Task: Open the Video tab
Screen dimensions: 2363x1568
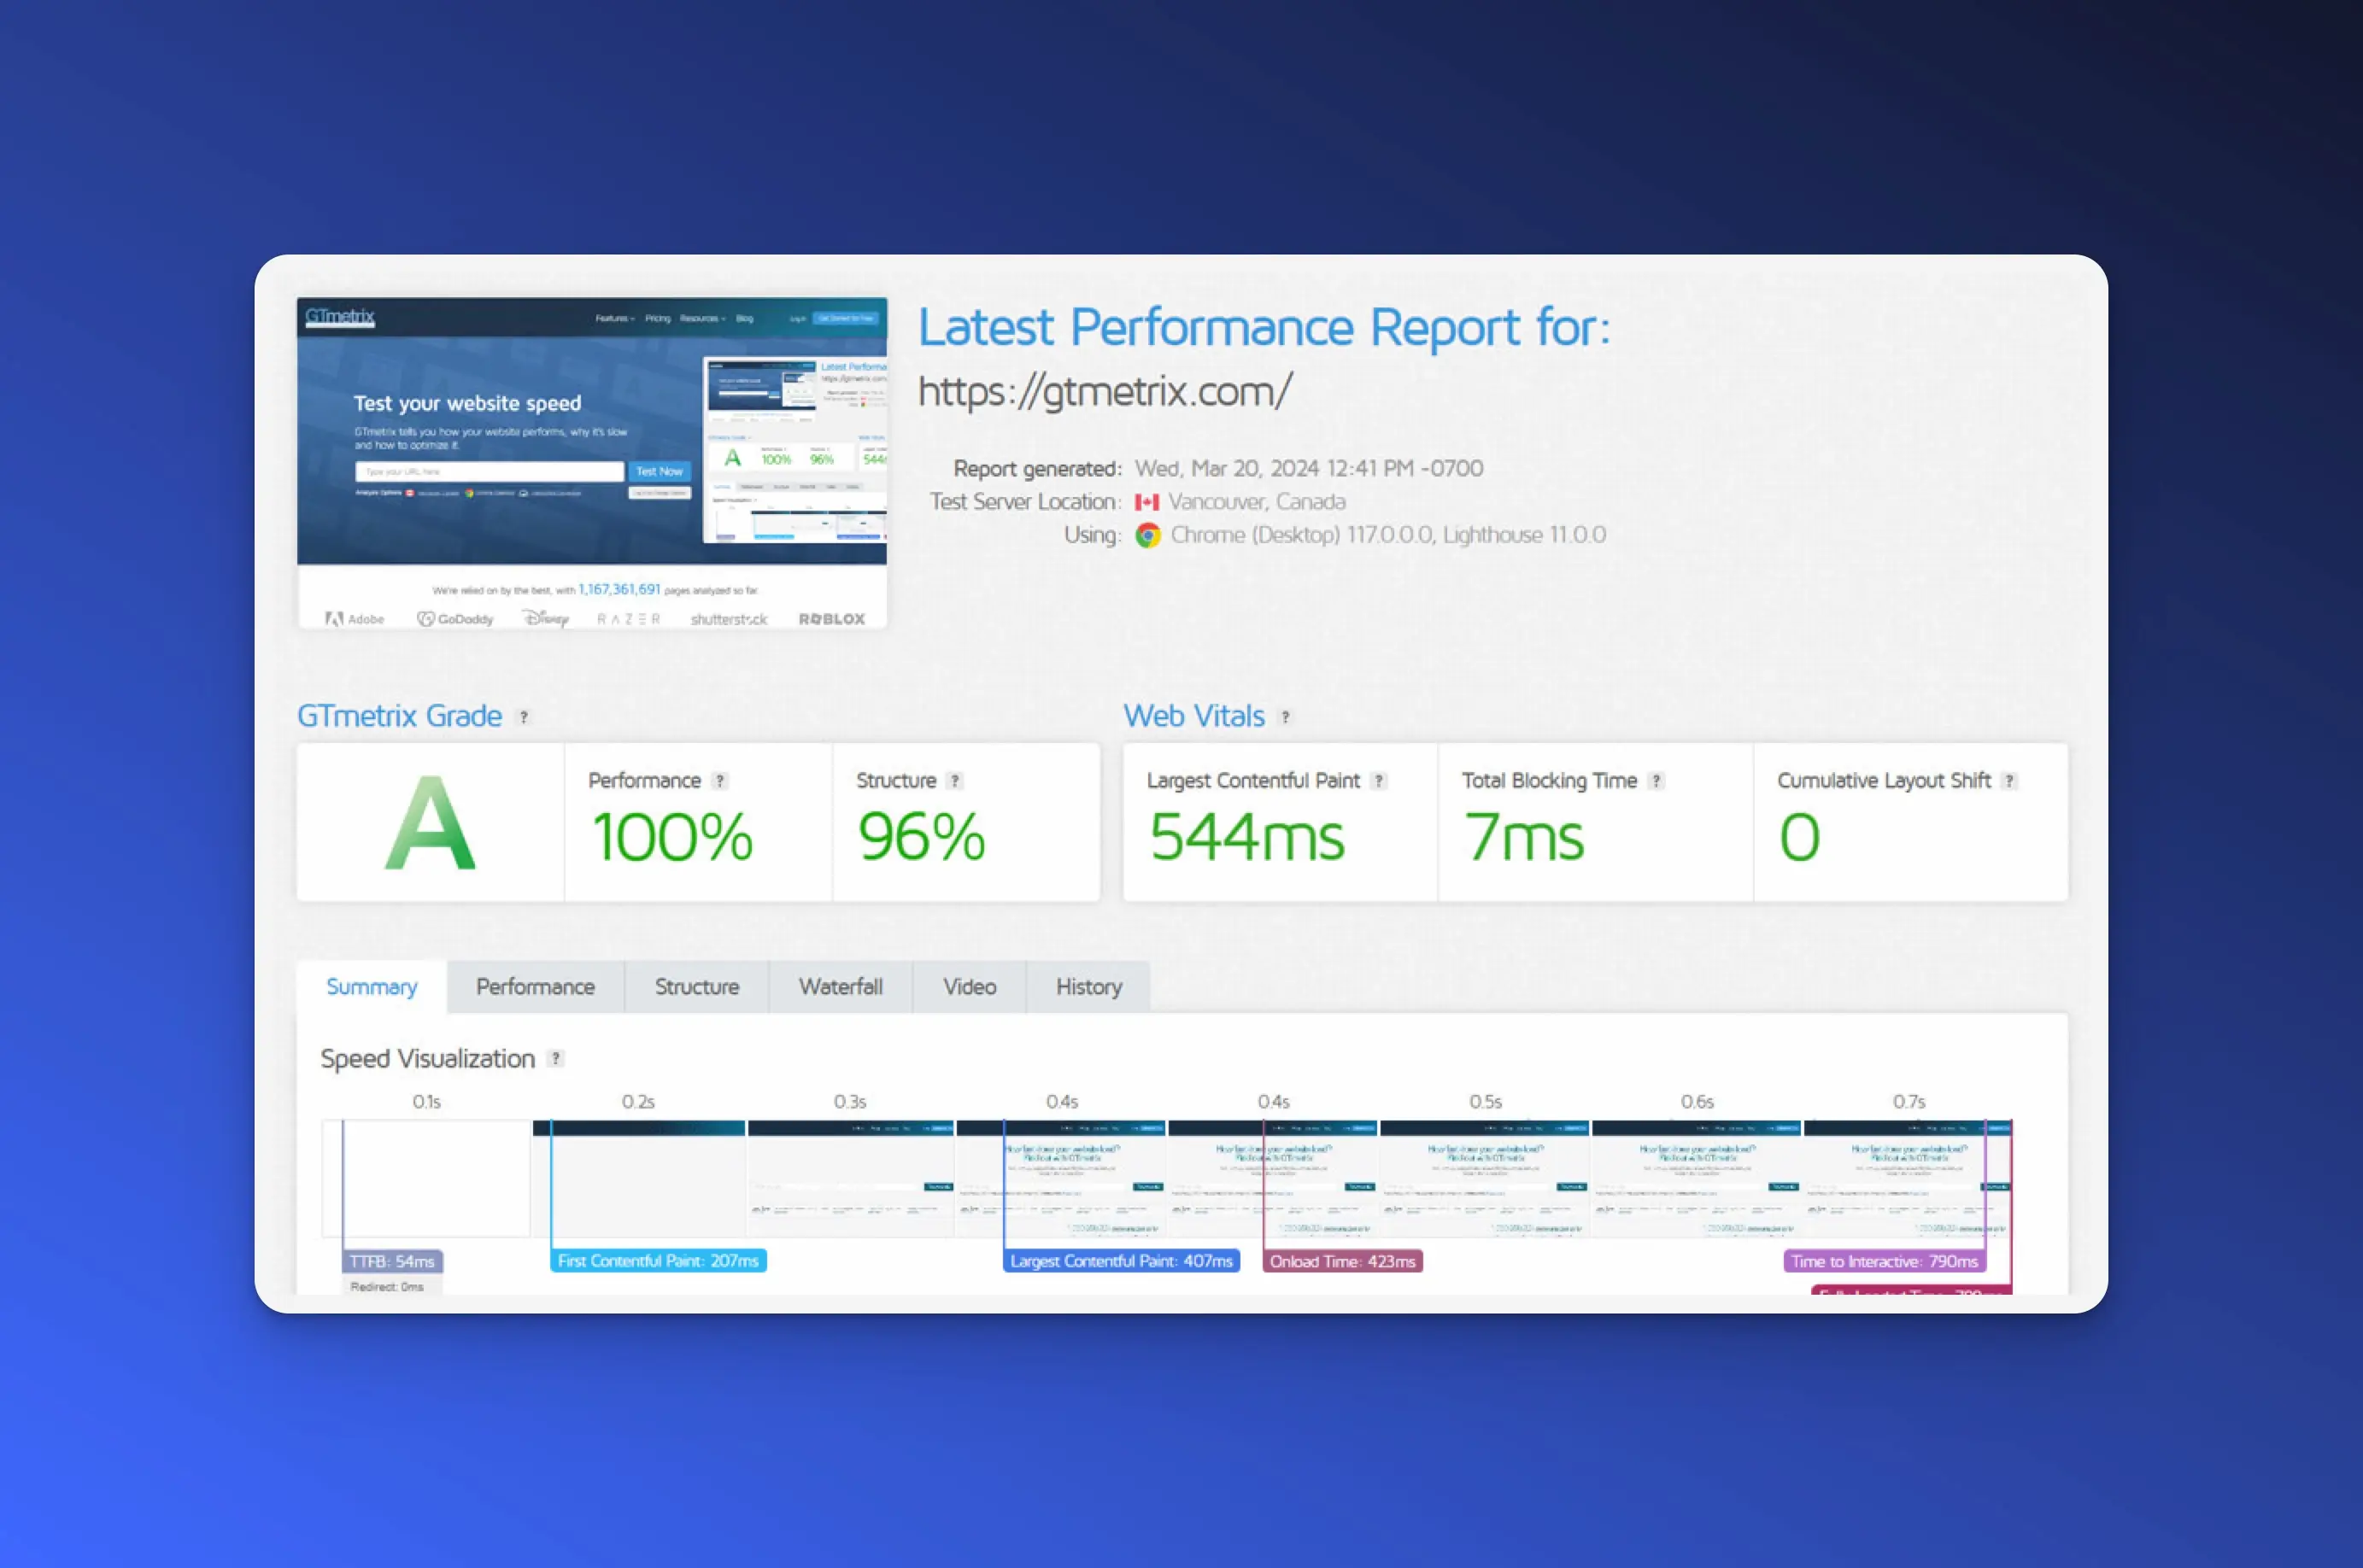Action: coord(969,987)
